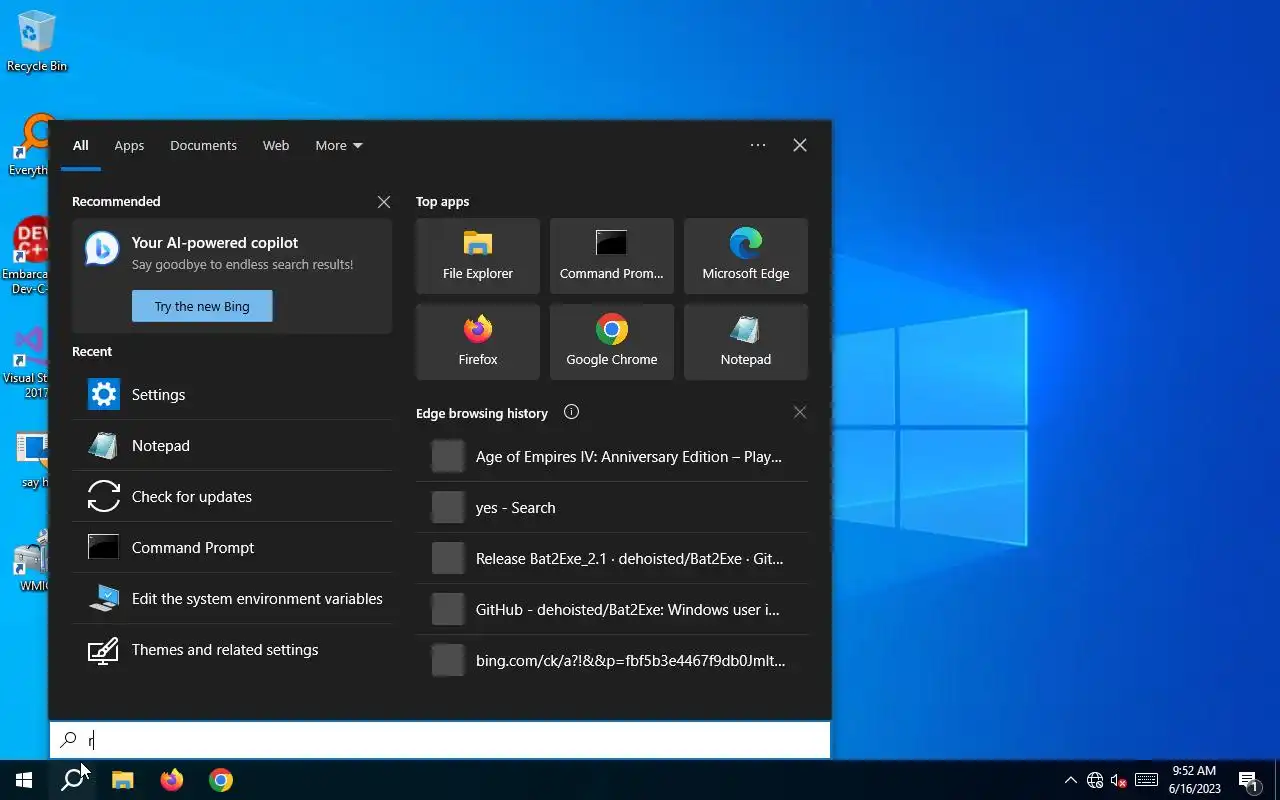This screenshot has width=1280, height=800.
Task: Expand the More filter dropdown
Action: click(x=339, y=145)
